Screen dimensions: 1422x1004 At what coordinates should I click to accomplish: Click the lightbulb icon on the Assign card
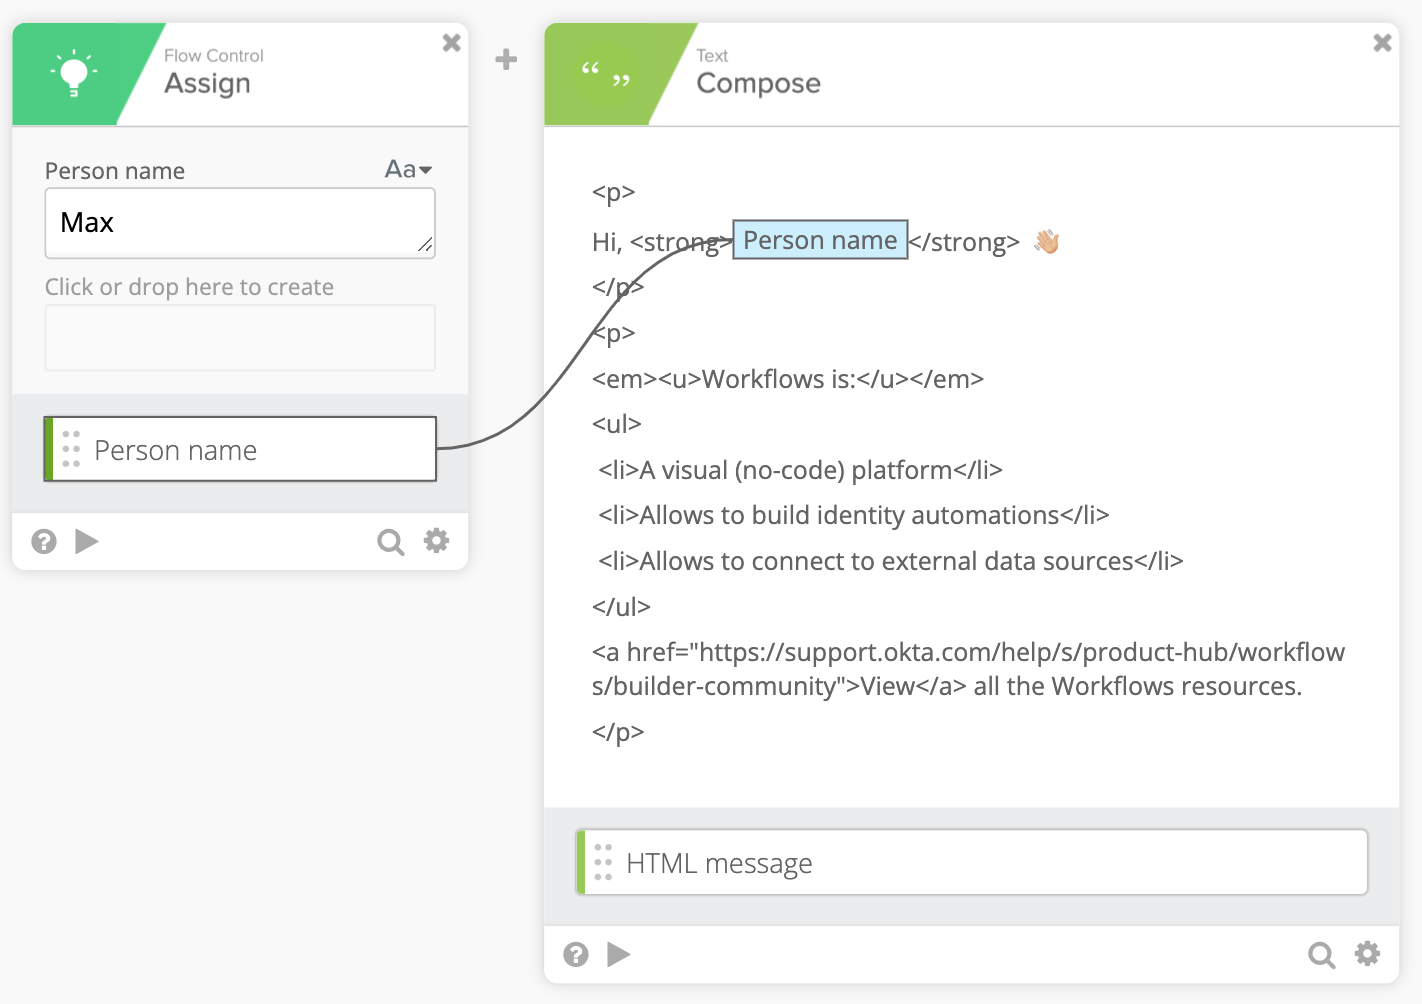tap(75, 72)
